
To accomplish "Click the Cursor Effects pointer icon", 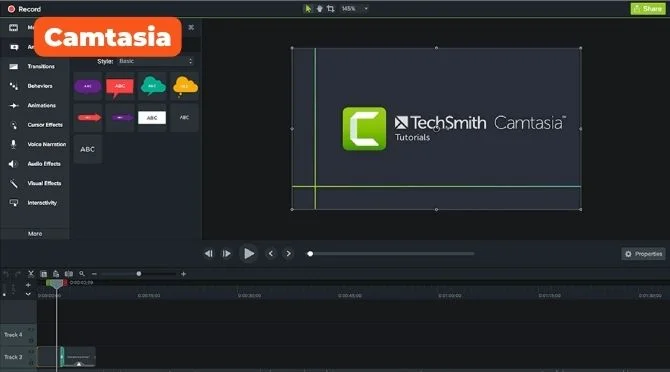I will pyautogui.click(x=14, y=125).
